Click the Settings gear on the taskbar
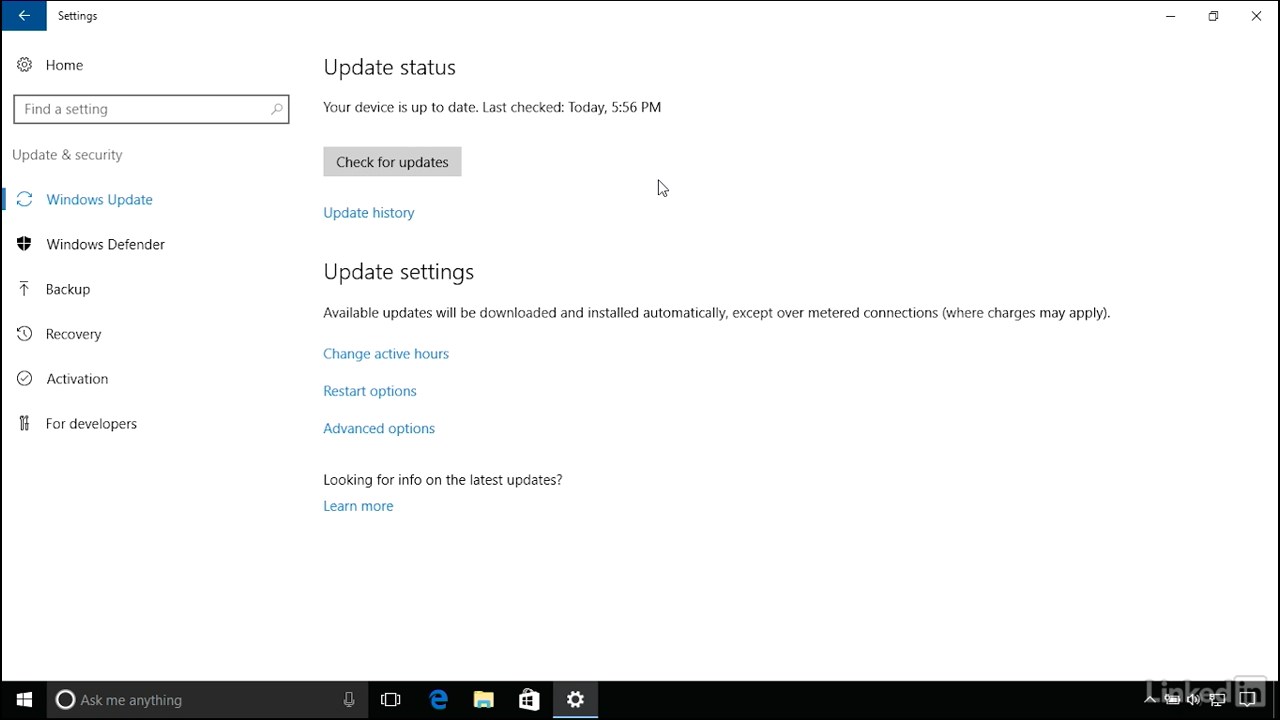Image resolution: width=1280 pixels, height=720 pixels. point(575,700)
